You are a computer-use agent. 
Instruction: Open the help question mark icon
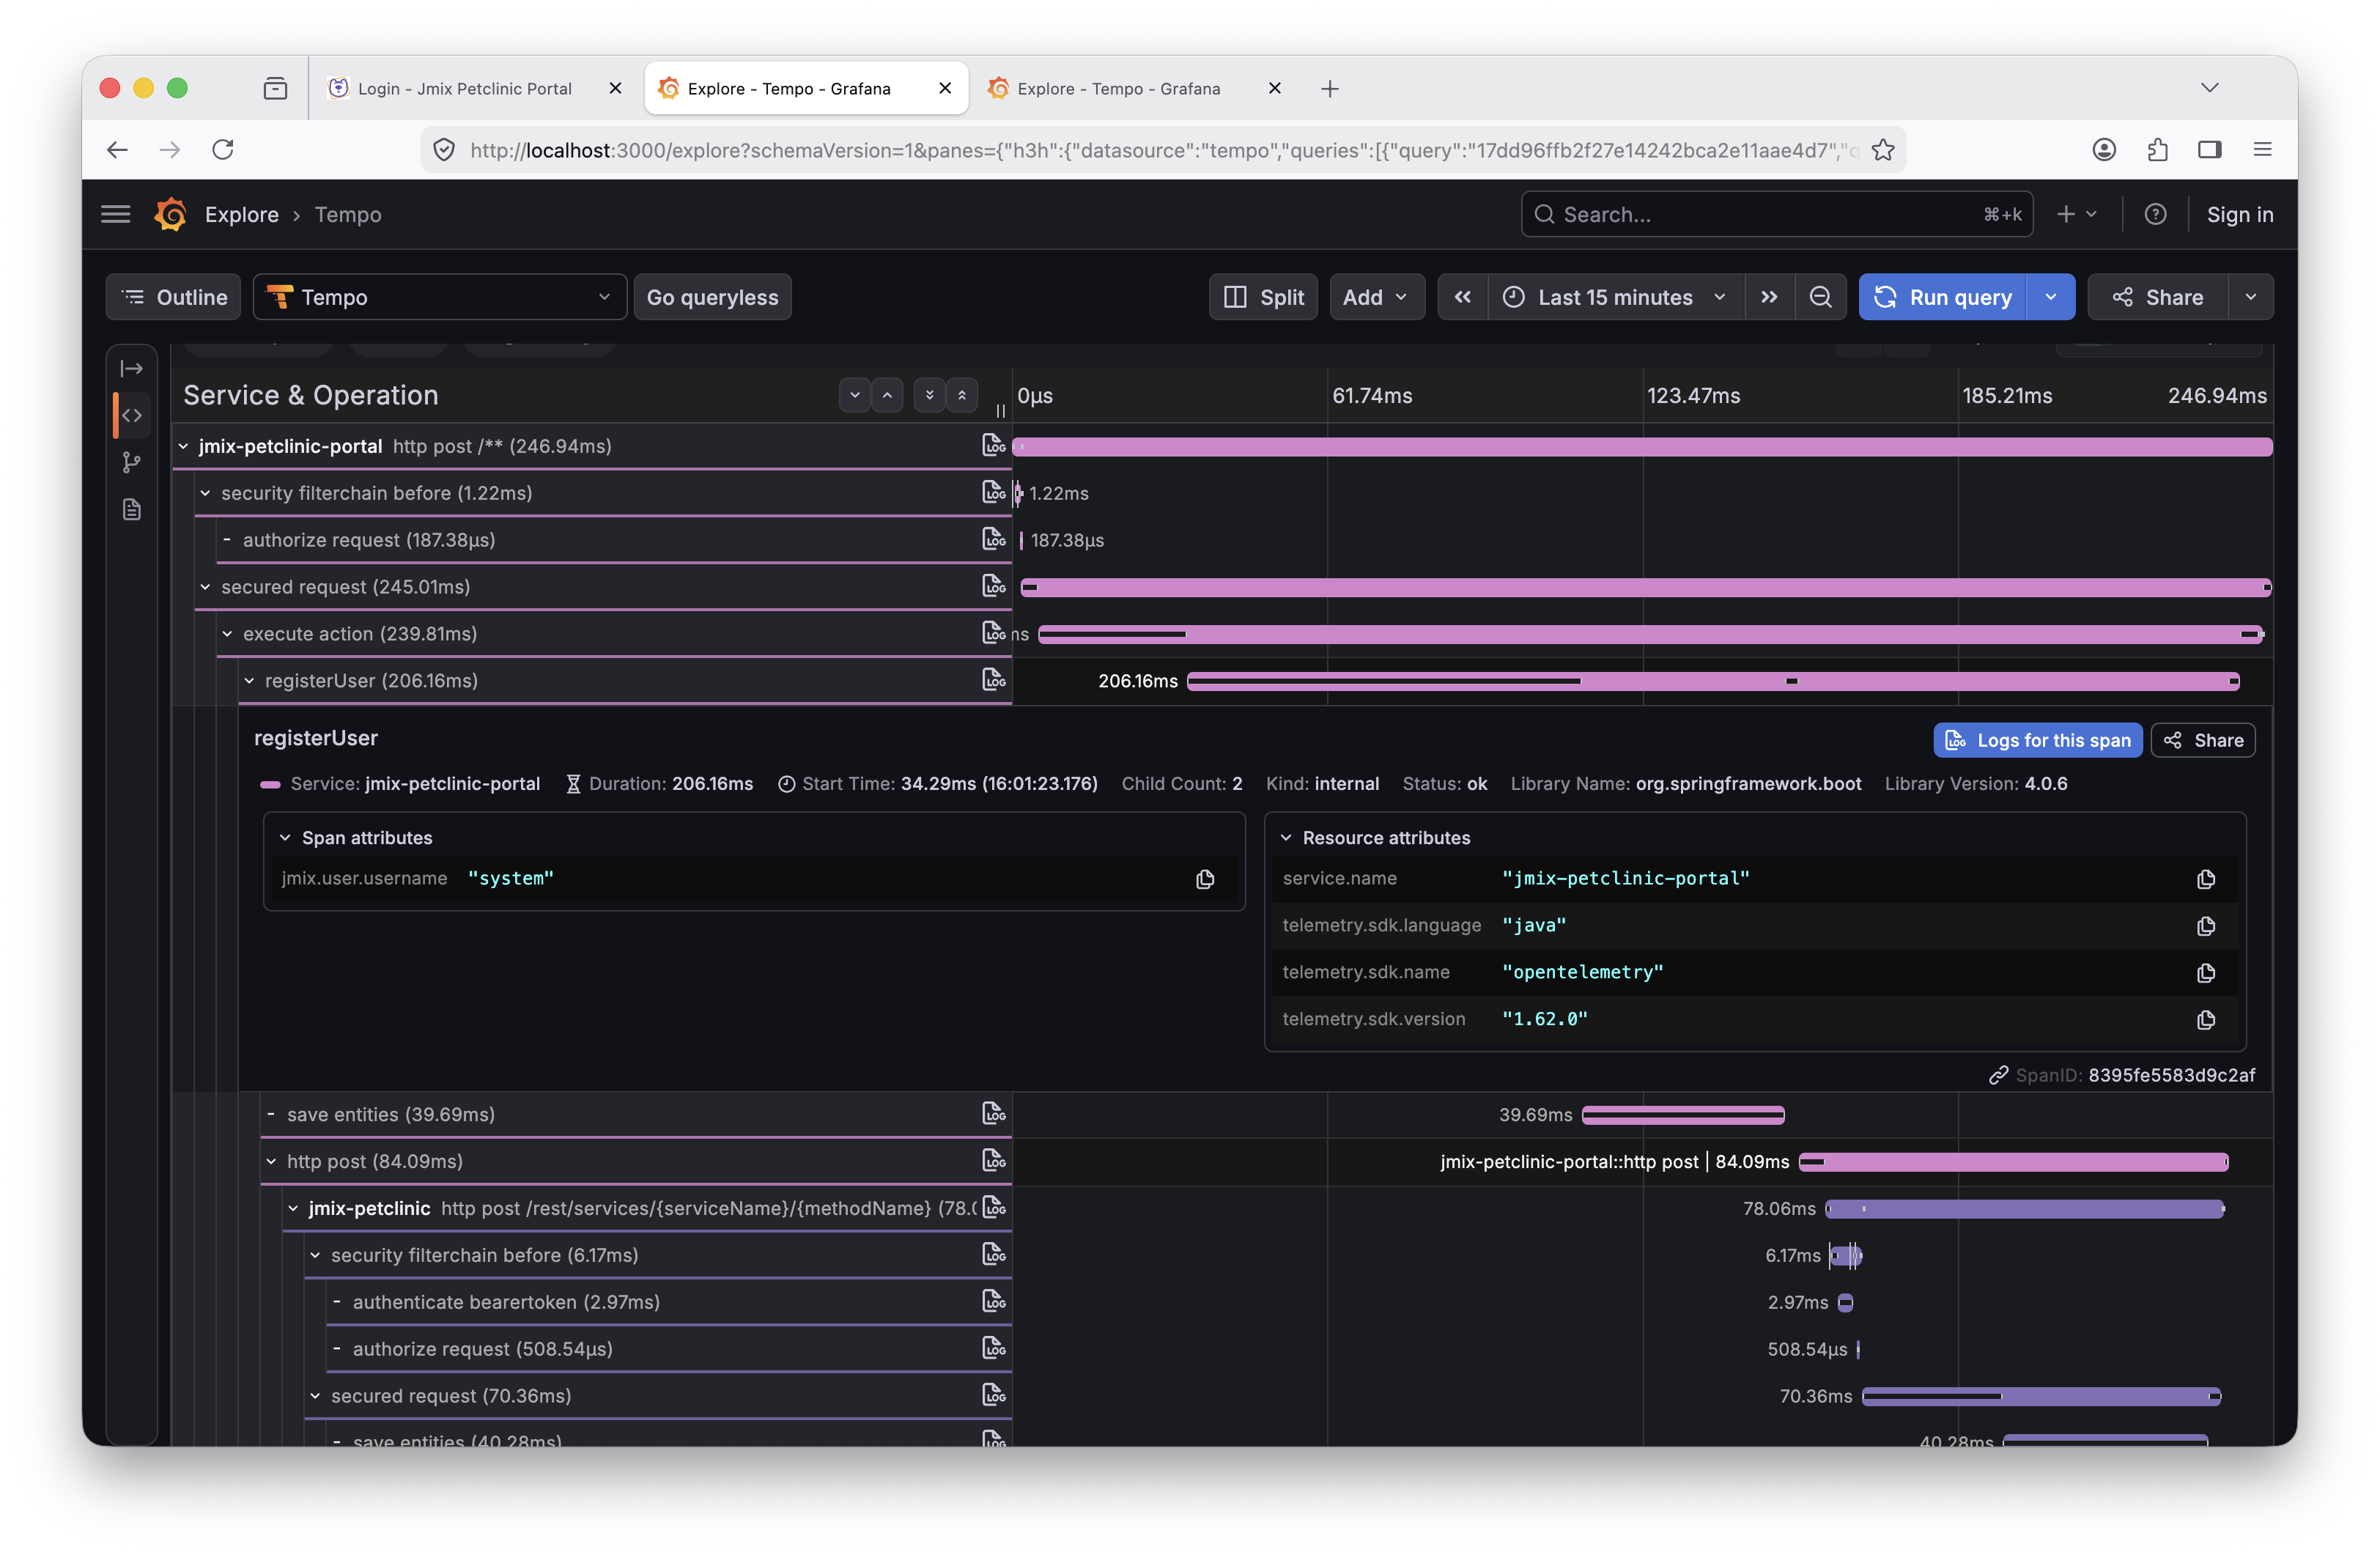pos(2155,214)
